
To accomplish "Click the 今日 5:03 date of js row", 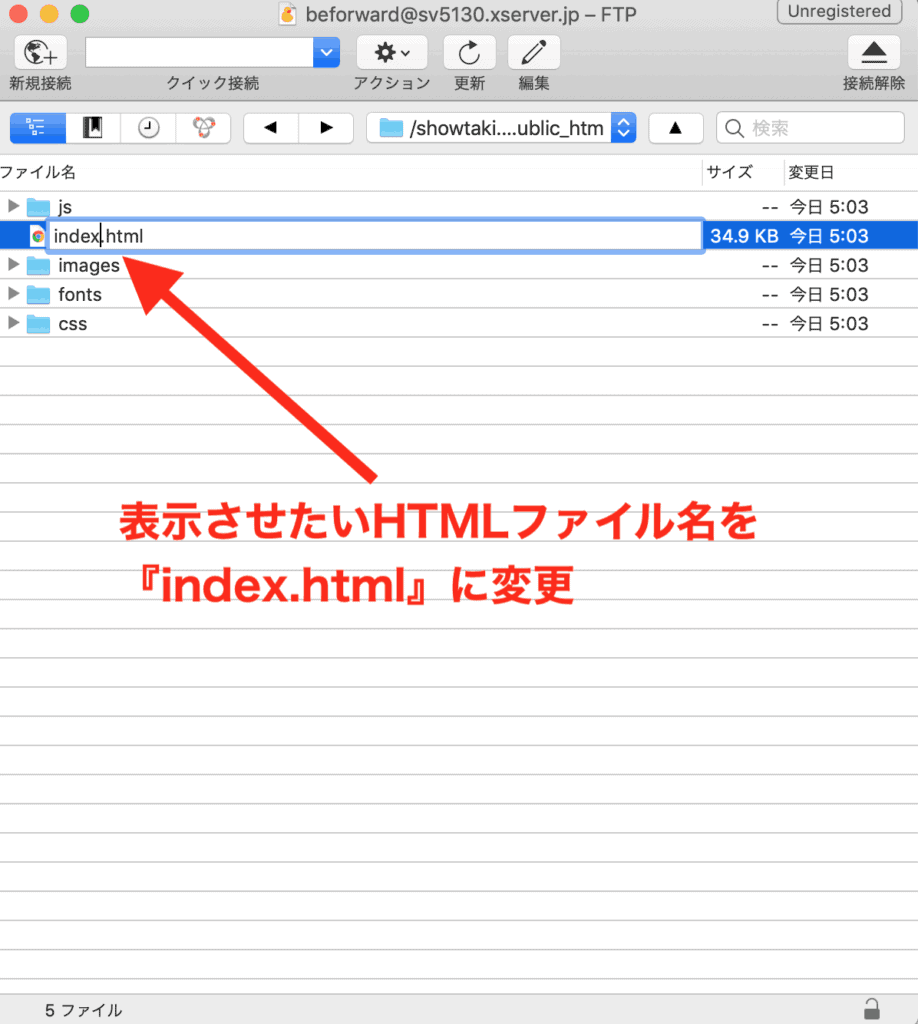I will (829, 207).
